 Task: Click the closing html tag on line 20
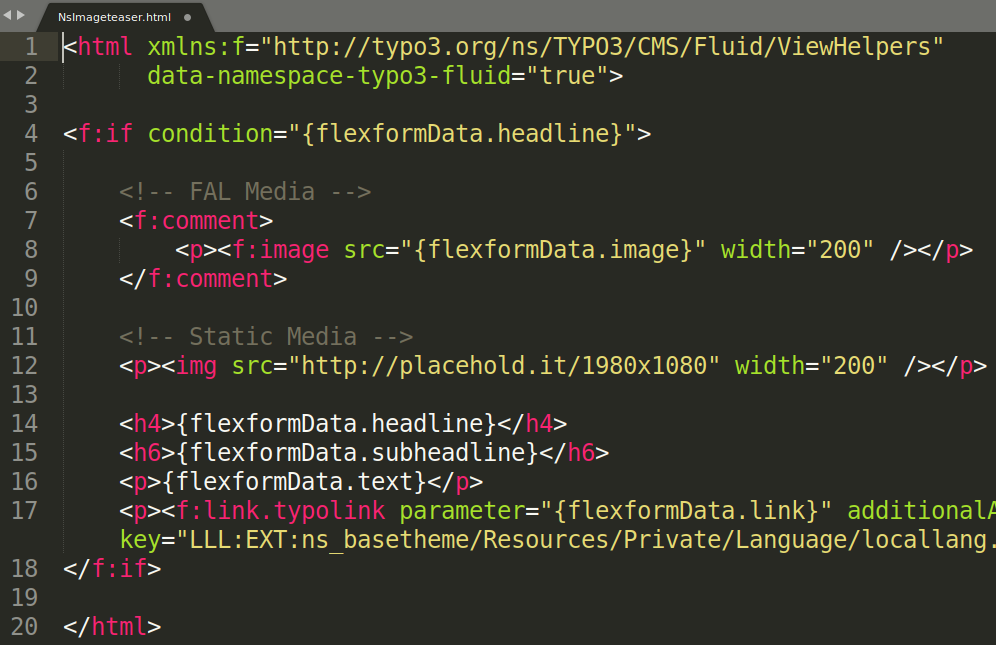113,626
